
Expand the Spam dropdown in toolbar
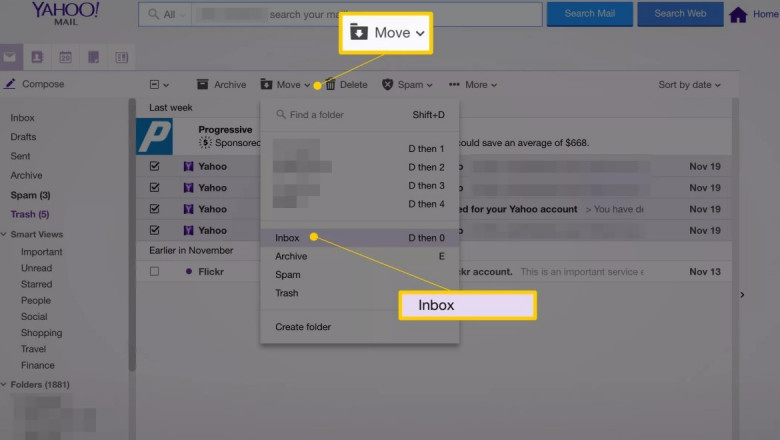(408, 85)
